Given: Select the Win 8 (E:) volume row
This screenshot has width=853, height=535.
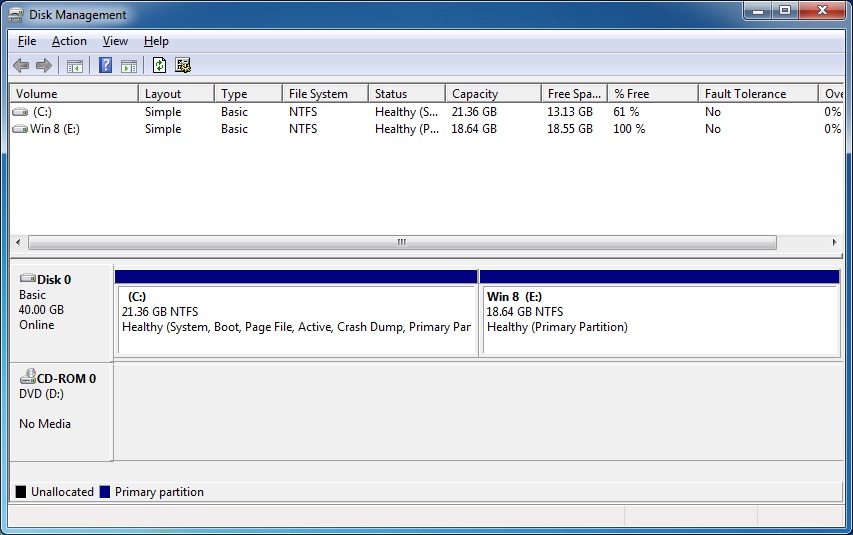Looking at the screenshot, I should pos(426,129).
